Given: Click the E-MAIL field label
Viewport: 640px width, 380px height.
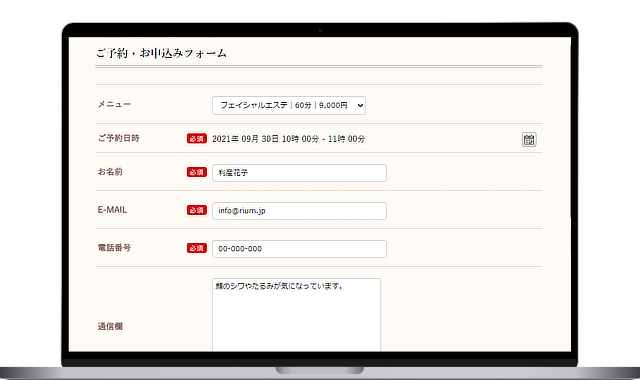Looking at the screenshot, I should click(112, 210).
